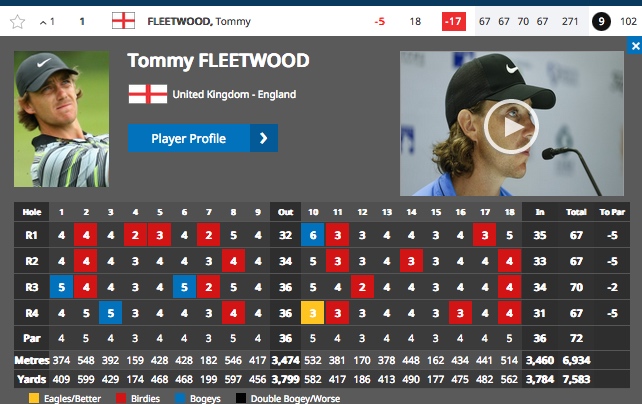642x404 pixels.
Task: Click the black circle showing 9
Action: (602, 21)
